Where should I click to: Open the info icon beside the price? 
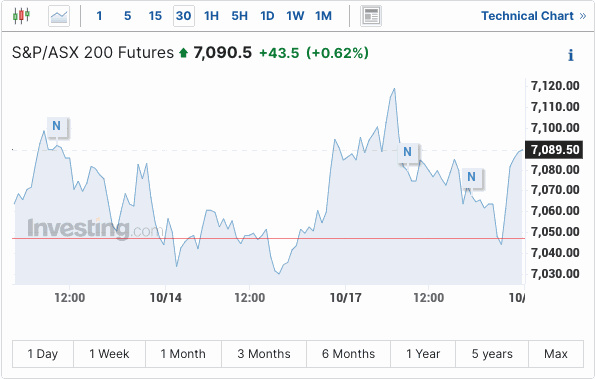click(570, 55)
